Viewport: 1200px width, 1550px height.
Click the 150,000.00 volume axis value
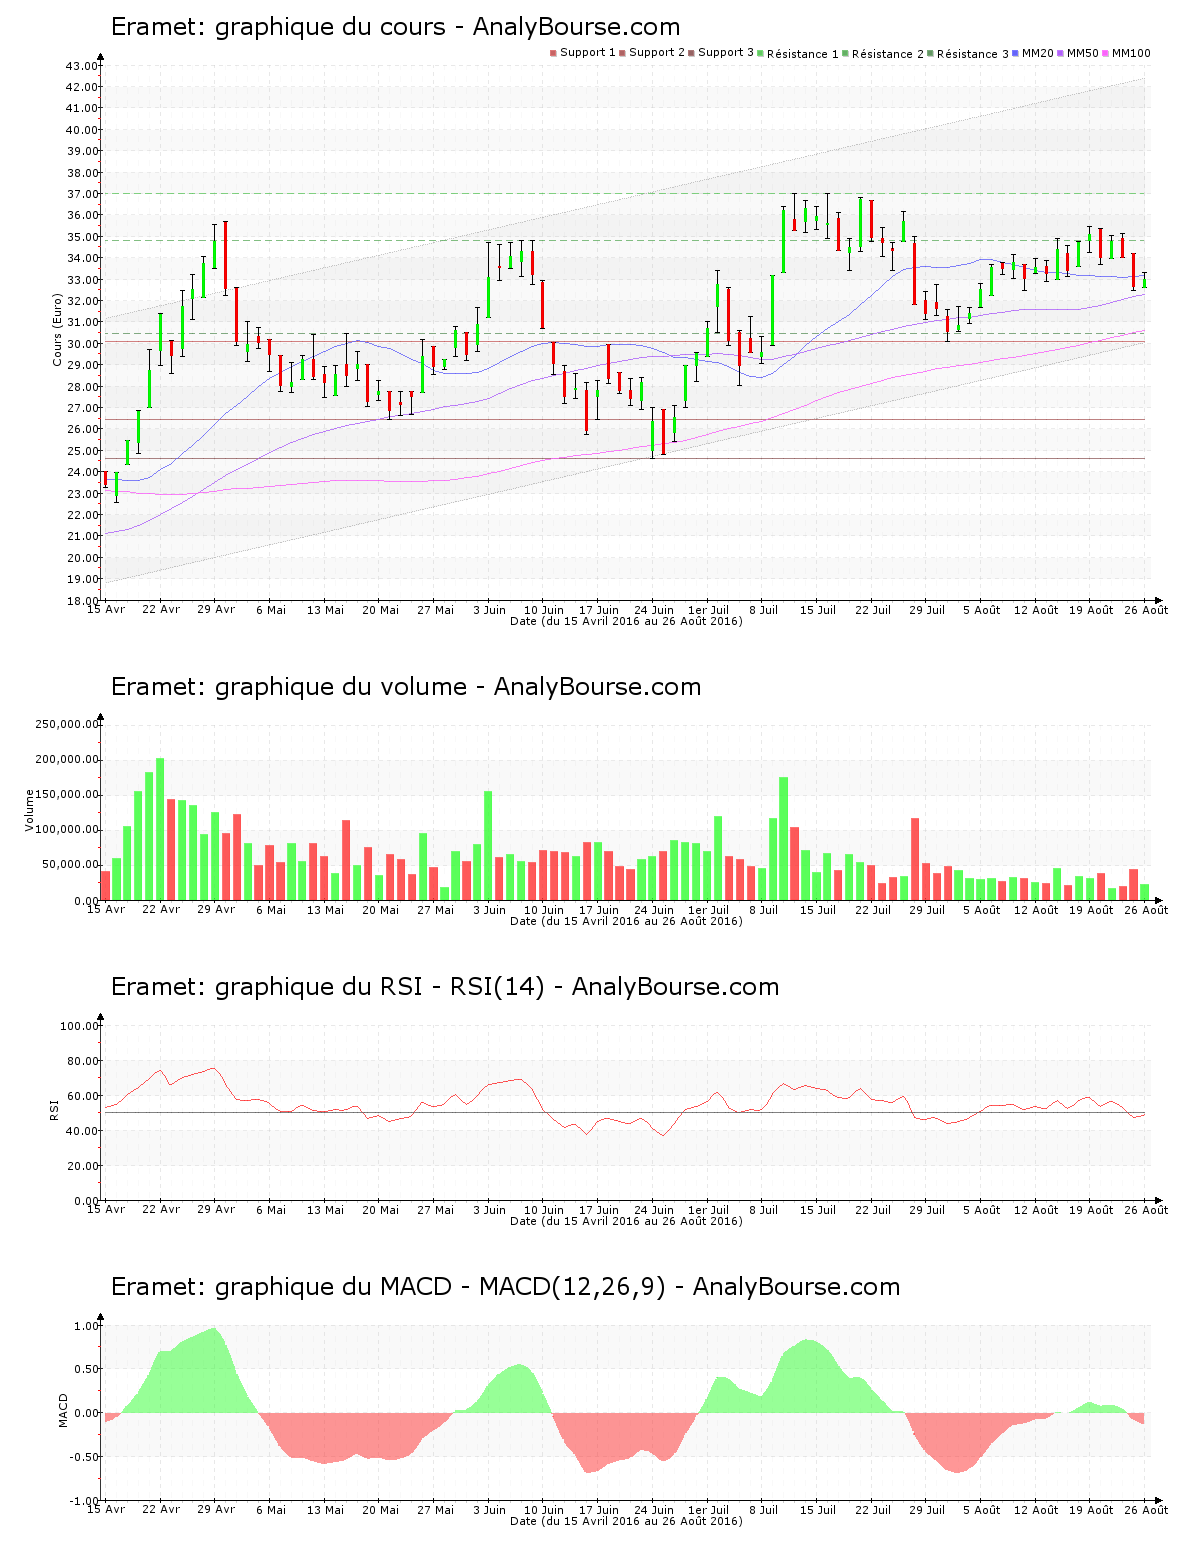[67, 795]
